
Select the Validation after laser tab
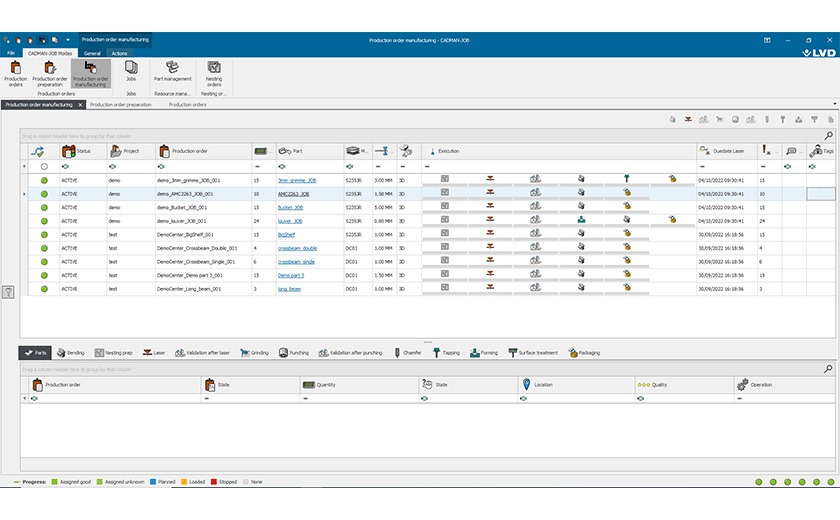(x=202, y=352)
